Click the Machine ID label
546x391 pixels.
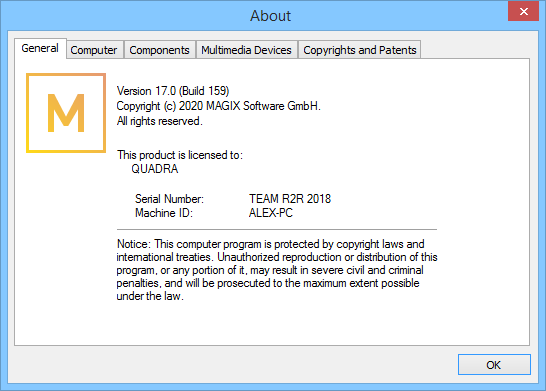point(164,213)
